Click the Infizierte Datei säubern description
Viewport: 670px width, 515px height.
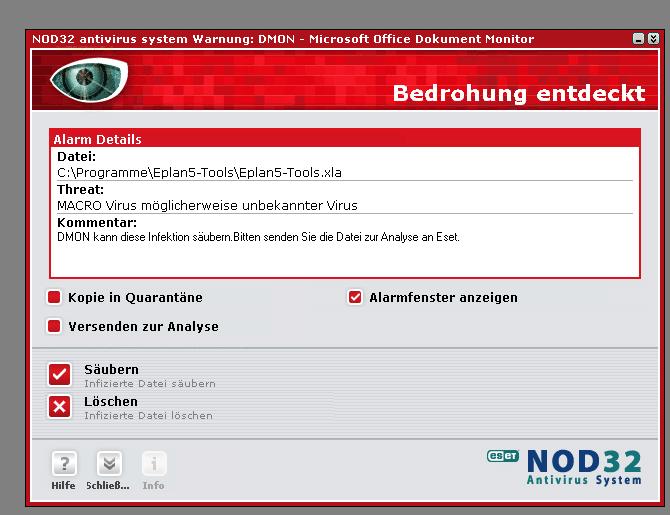[150, 383]
